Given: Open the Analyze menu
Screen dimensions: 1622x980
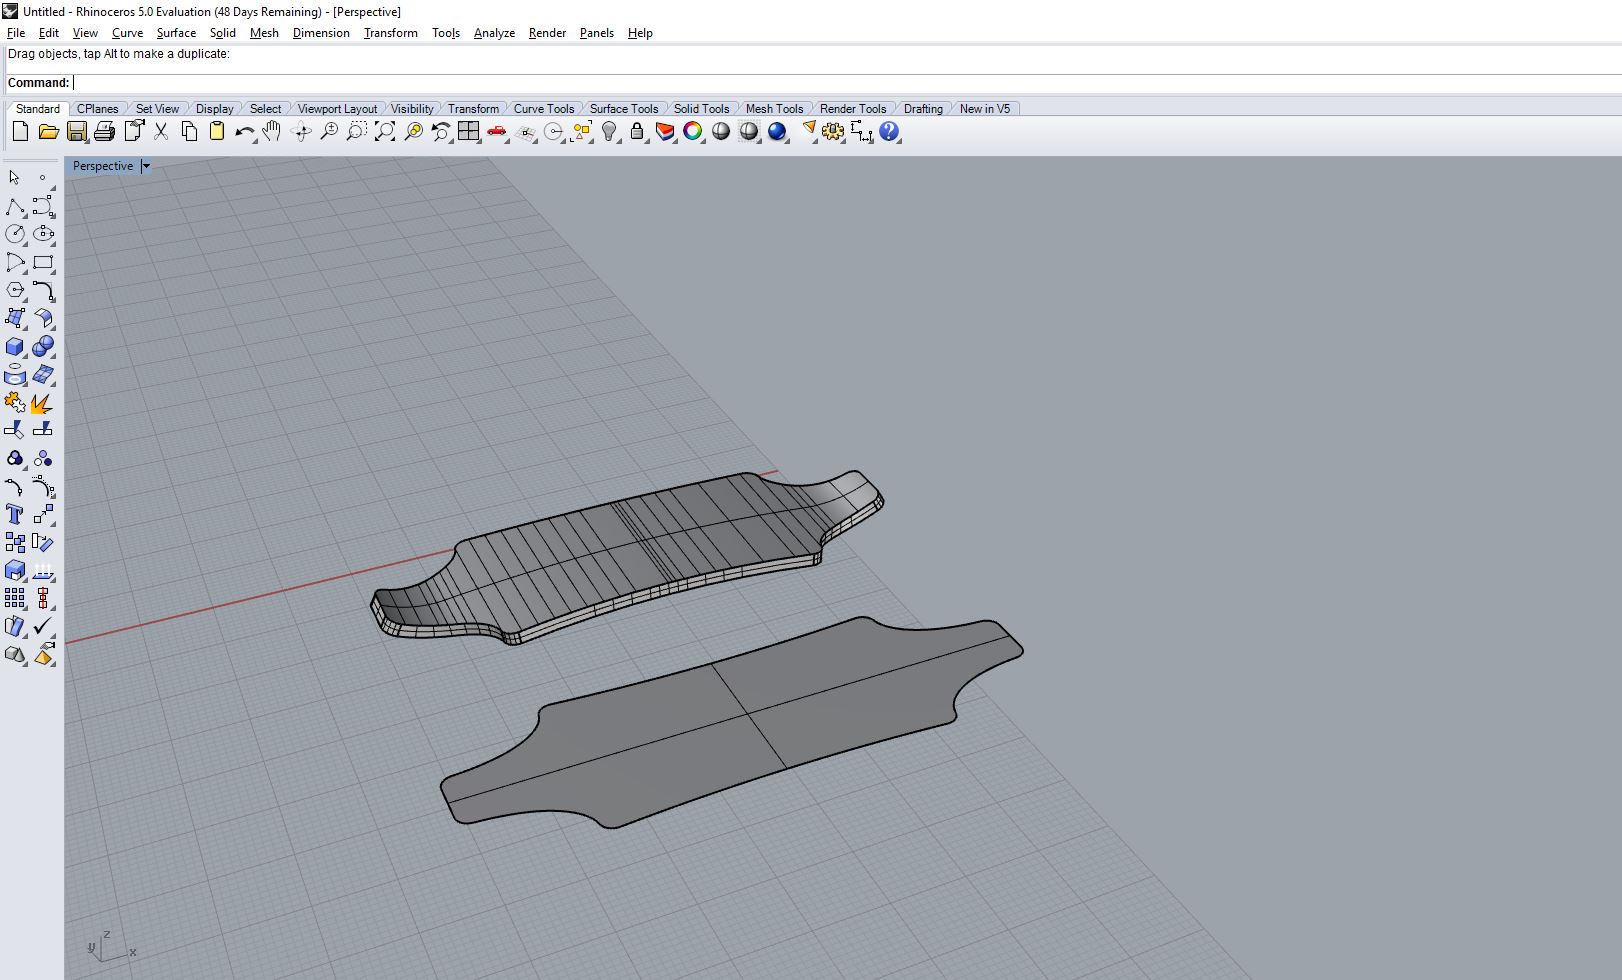Looking at the screenshot, I should pyautogui.click(x=494, y=33).
